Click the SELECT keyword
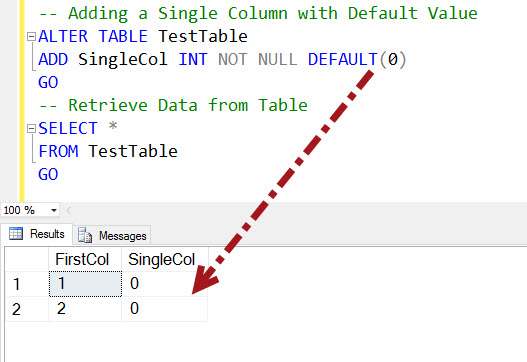527x362 pixels. point(68,128)
